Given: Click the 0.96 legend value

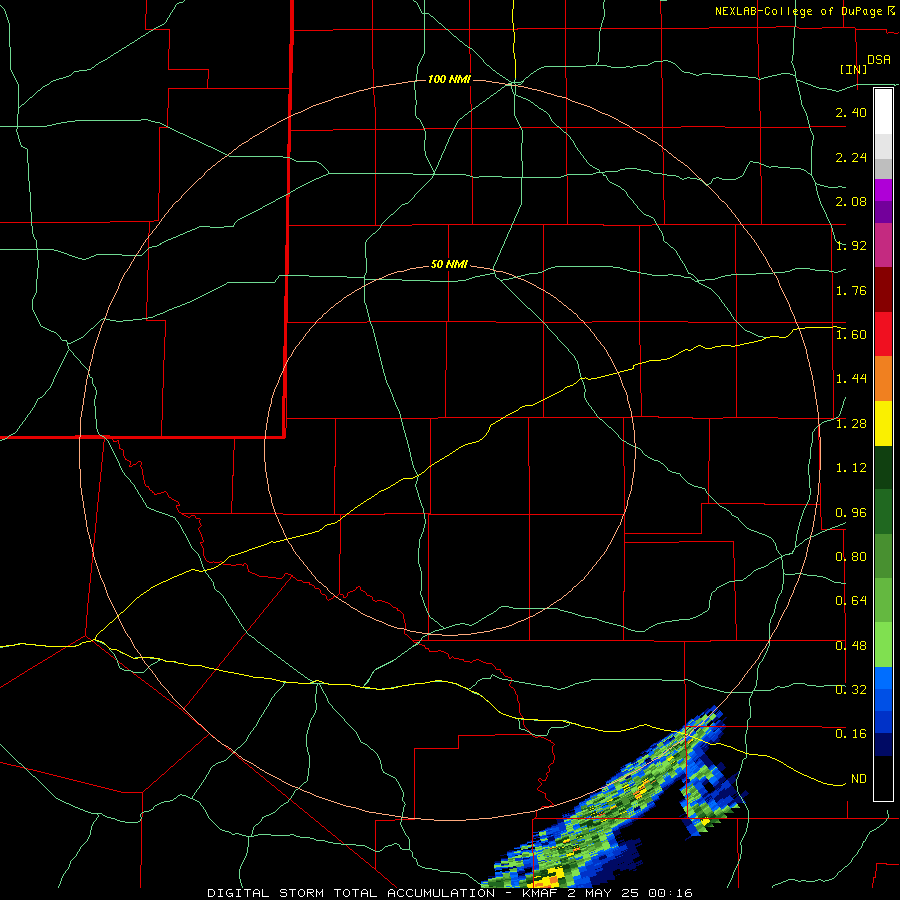Looking at the screenshot, I should click(851, 513).
